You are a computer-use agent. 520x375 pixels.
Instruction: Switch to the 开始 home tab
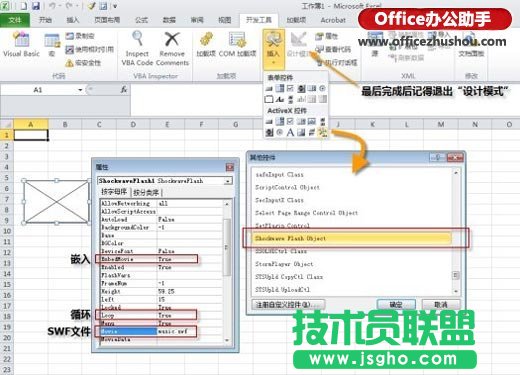45,20
